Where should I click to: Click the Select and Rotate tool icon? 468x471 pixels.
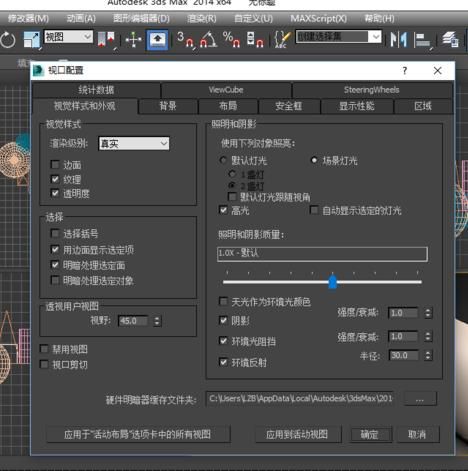click(x=8, y=40)
